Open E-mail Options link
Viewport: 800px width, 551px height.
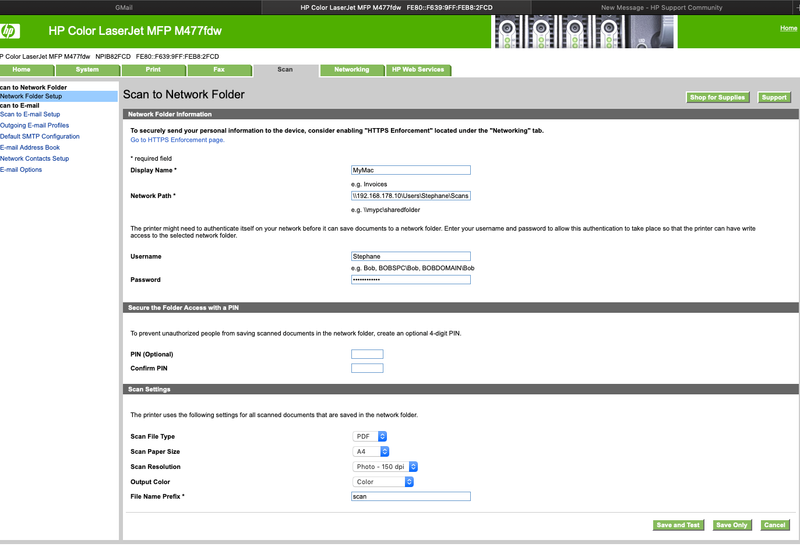pyautogui.click(x=21, y=170)
